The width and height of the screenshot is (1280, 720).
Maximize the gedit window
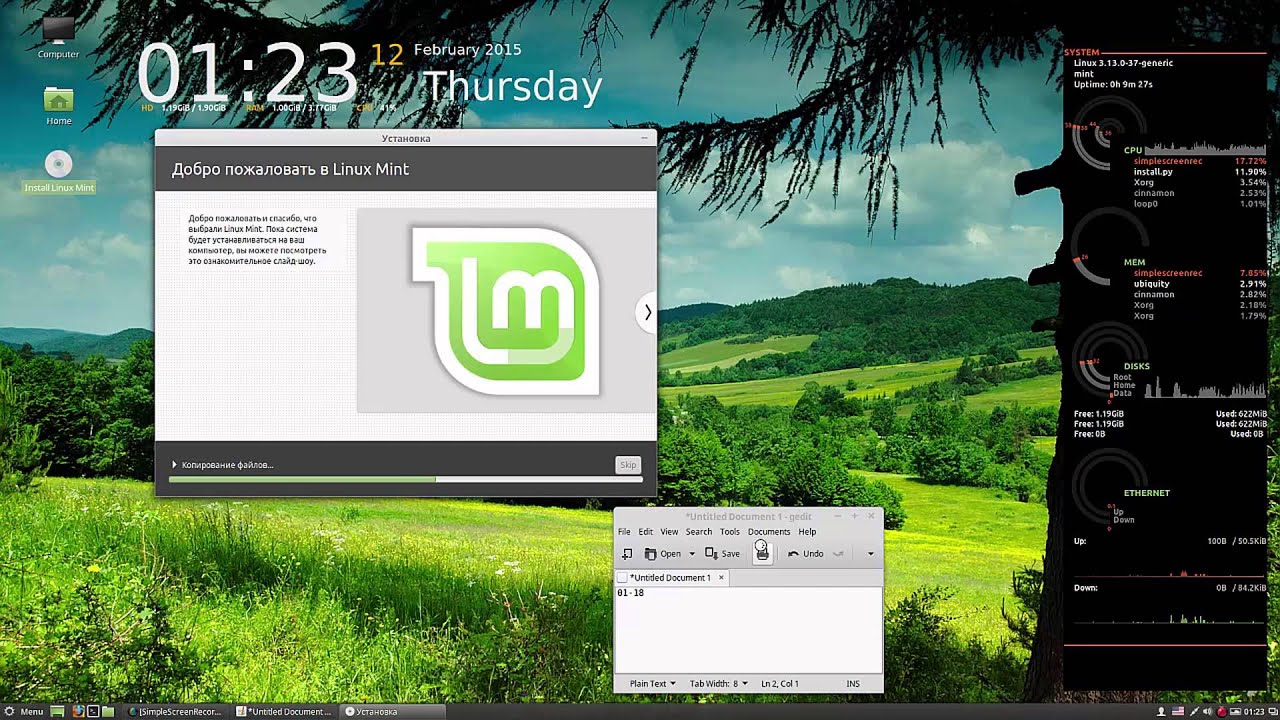pos(855,516)
